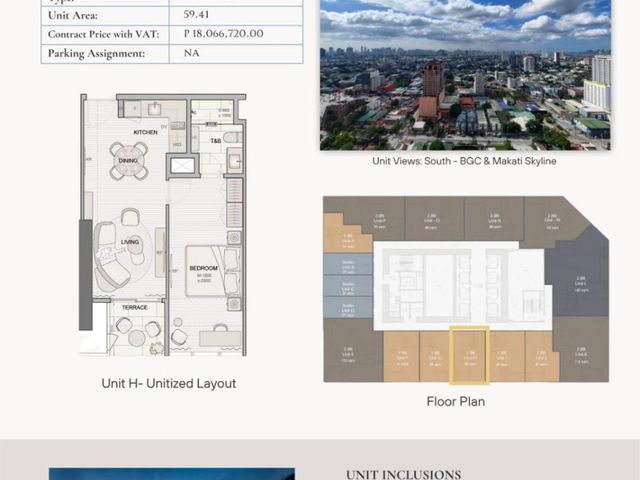Click the LIVING label in the layout
The width and height of the screenshot is (640, 480).
[130, 242]
